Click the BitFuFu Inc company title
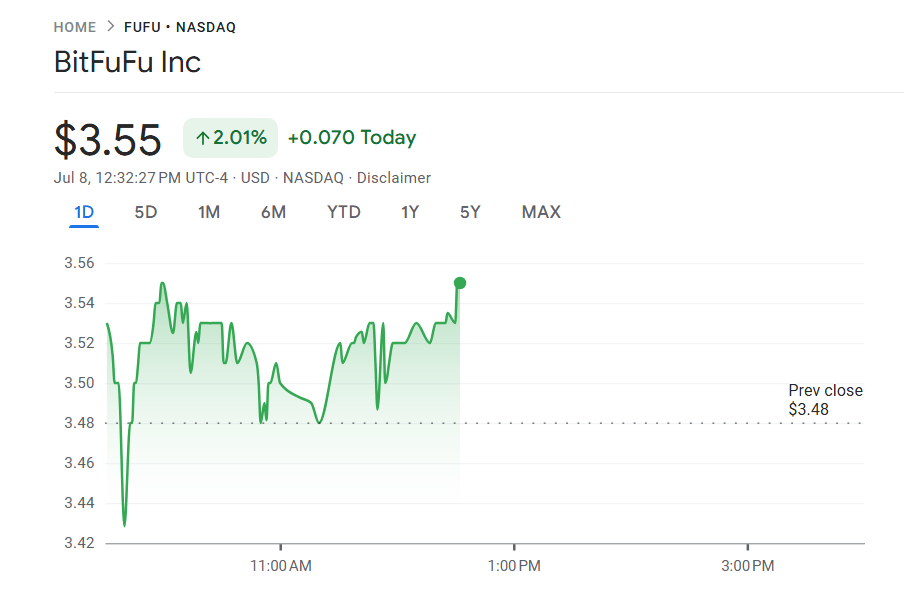The width and height of the screenshot is (904, 600). pos(127,63)
